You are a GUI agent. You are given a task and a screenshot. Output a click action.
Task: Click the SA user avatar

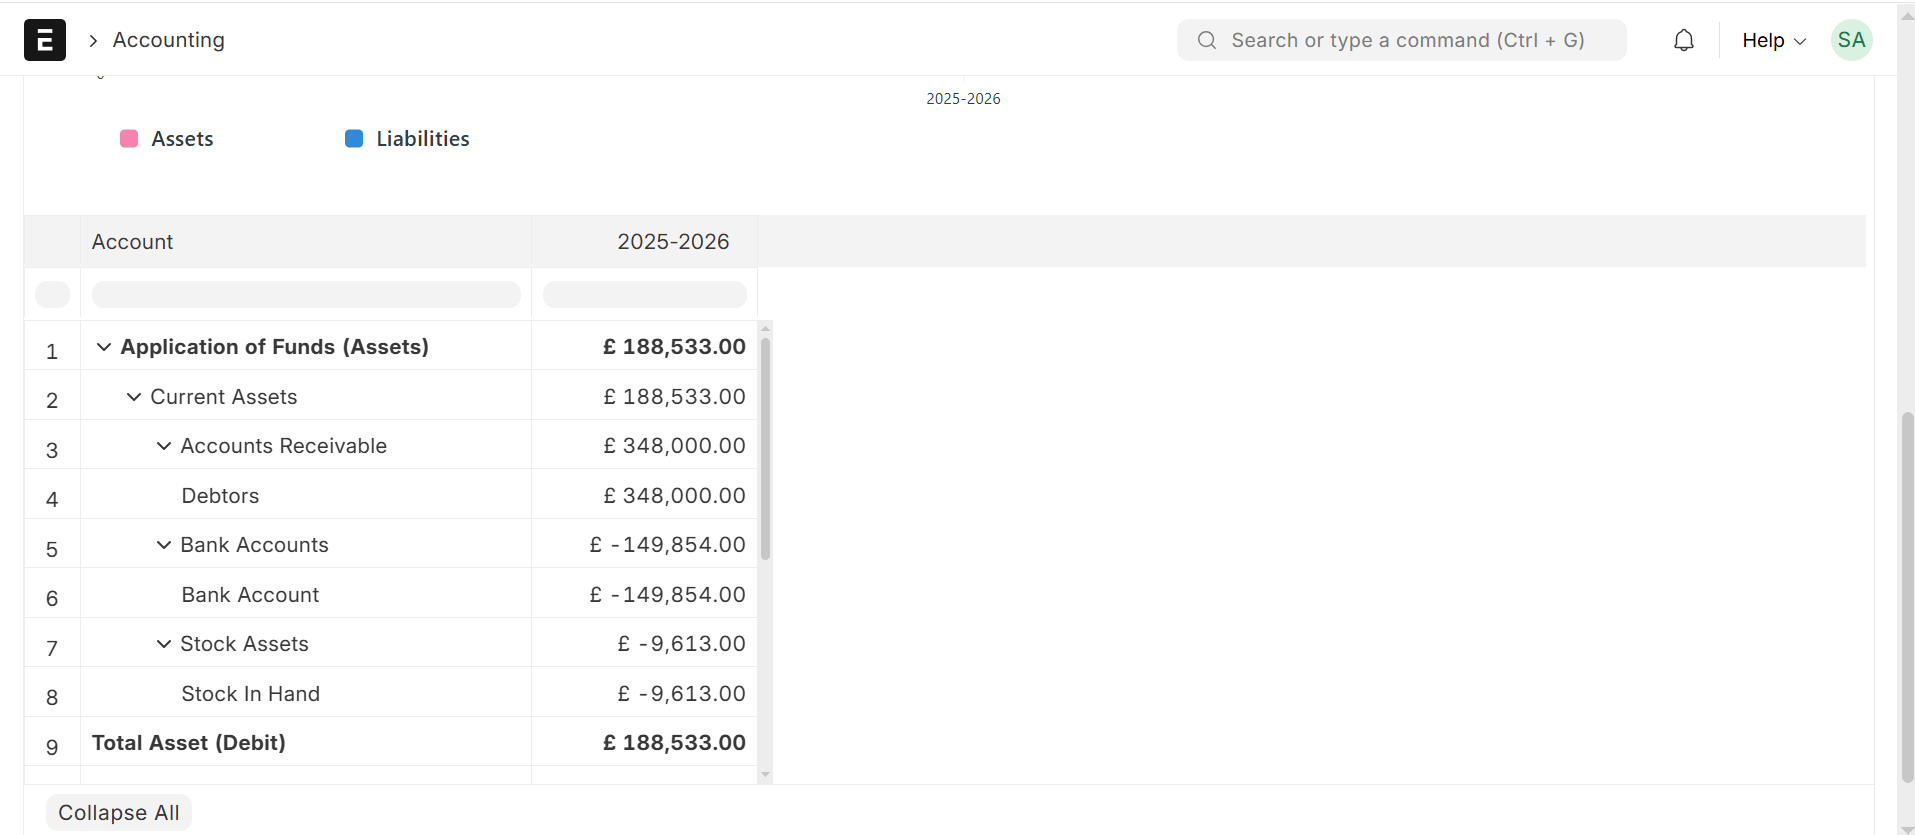pyautogui.click(x=1851, y=40)
